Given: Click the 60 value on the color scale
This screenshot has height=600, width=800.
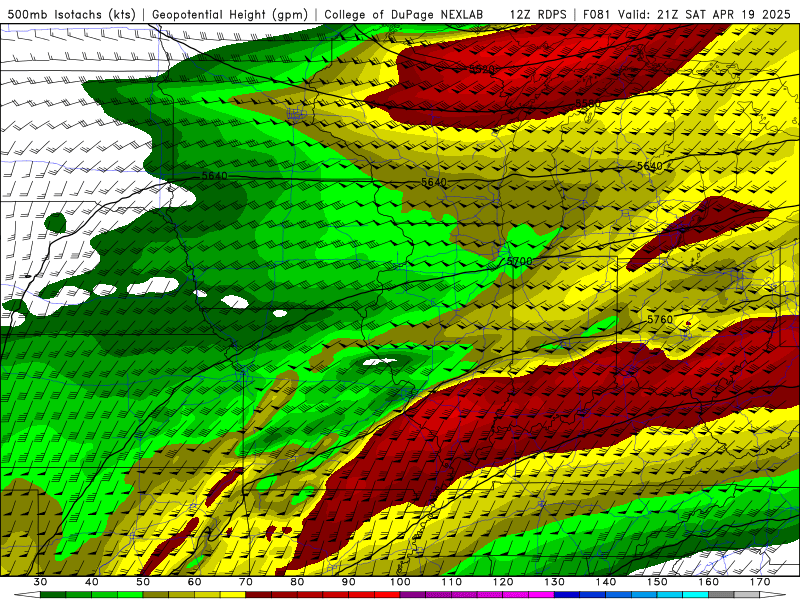Looking at the screenshot, I should 194,582.
